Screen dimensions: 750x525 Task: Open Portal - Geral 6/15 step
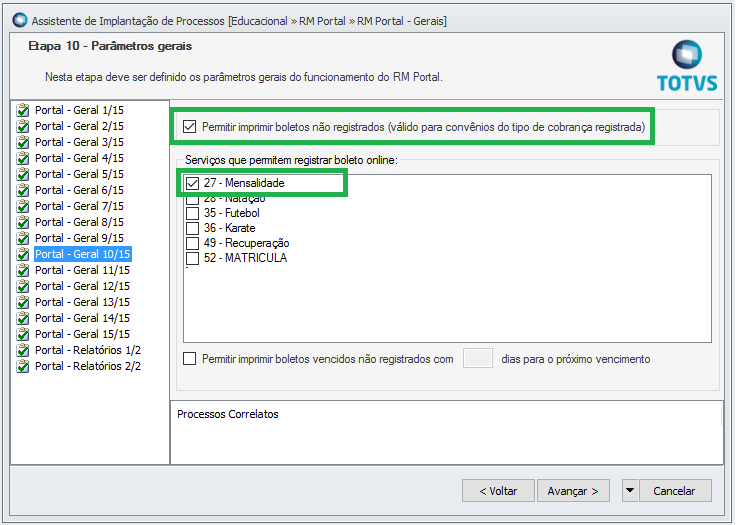click(x=79, y=190)
